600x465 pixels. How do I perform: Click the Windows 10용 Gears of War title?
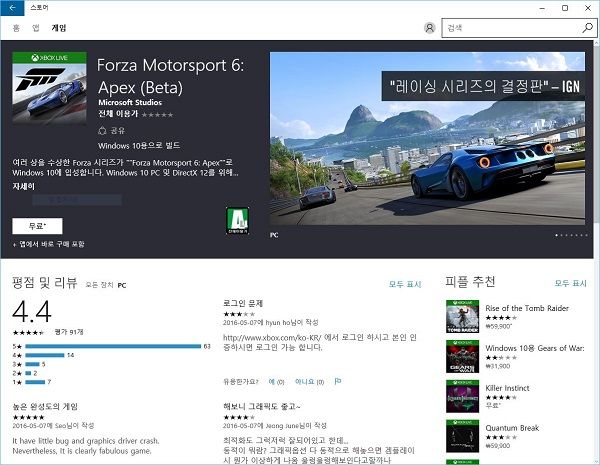535,348
